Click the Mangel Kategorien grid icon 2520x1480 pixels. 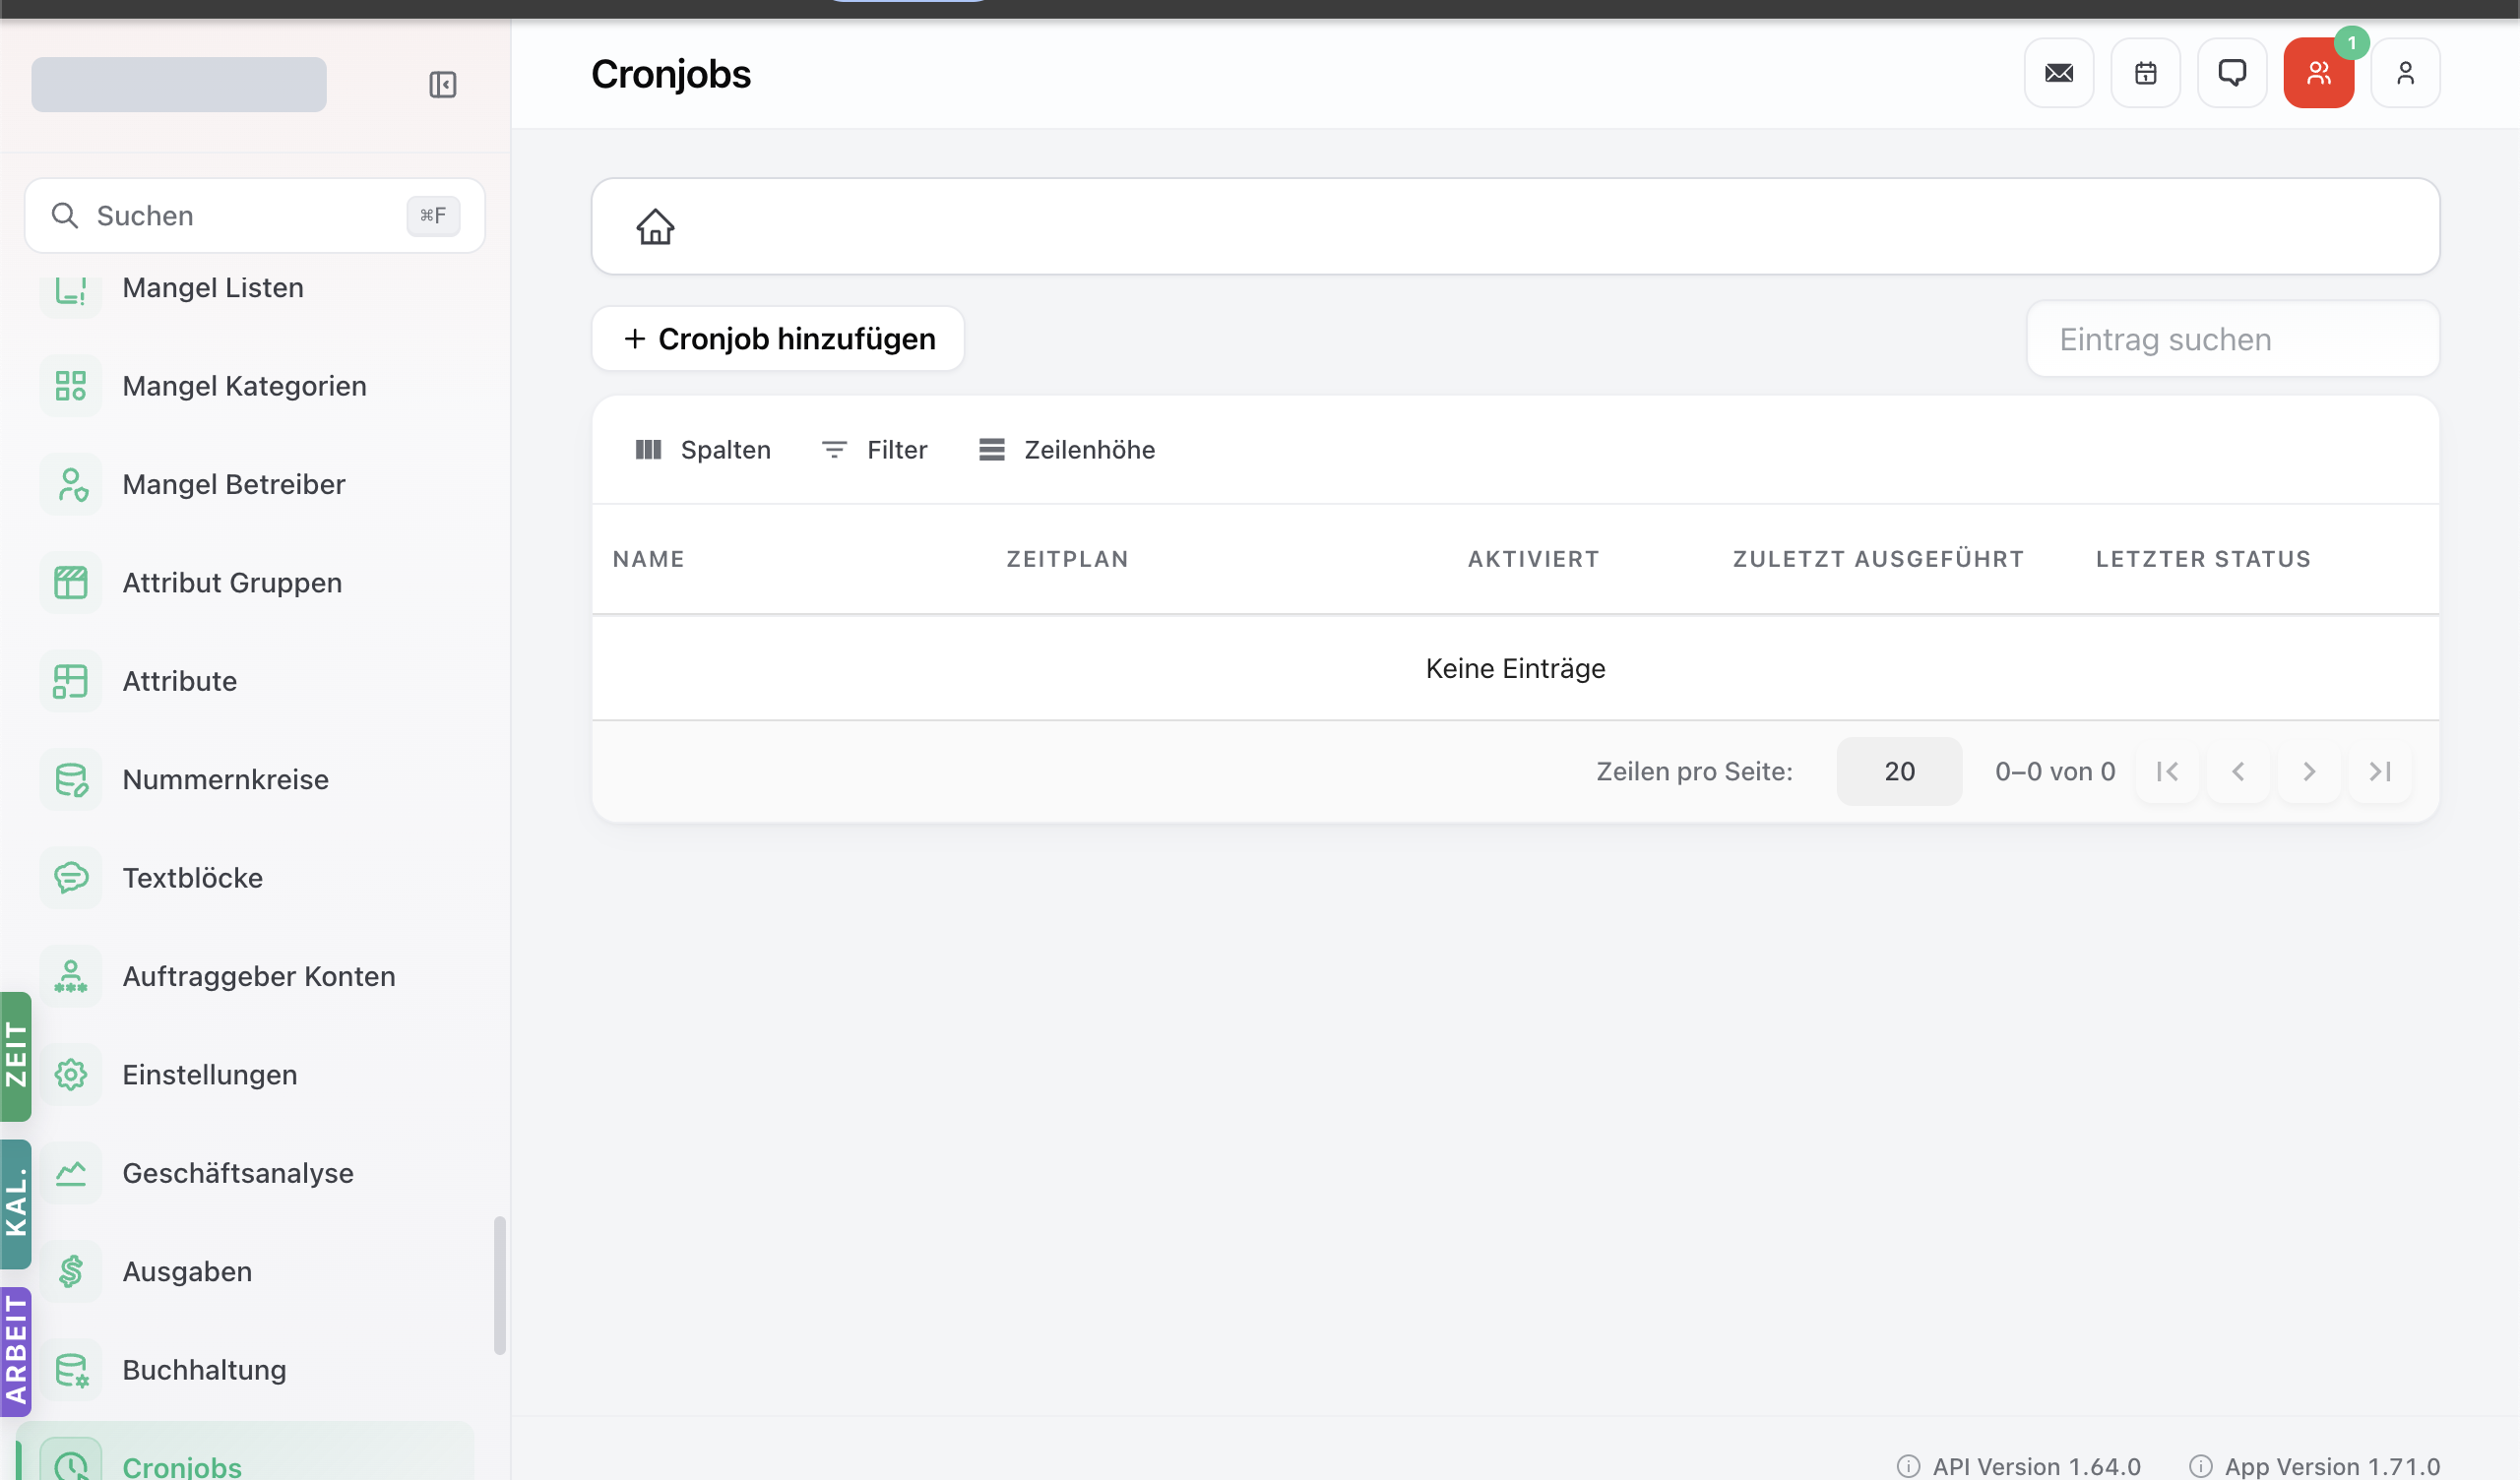[x=71, y=386]
